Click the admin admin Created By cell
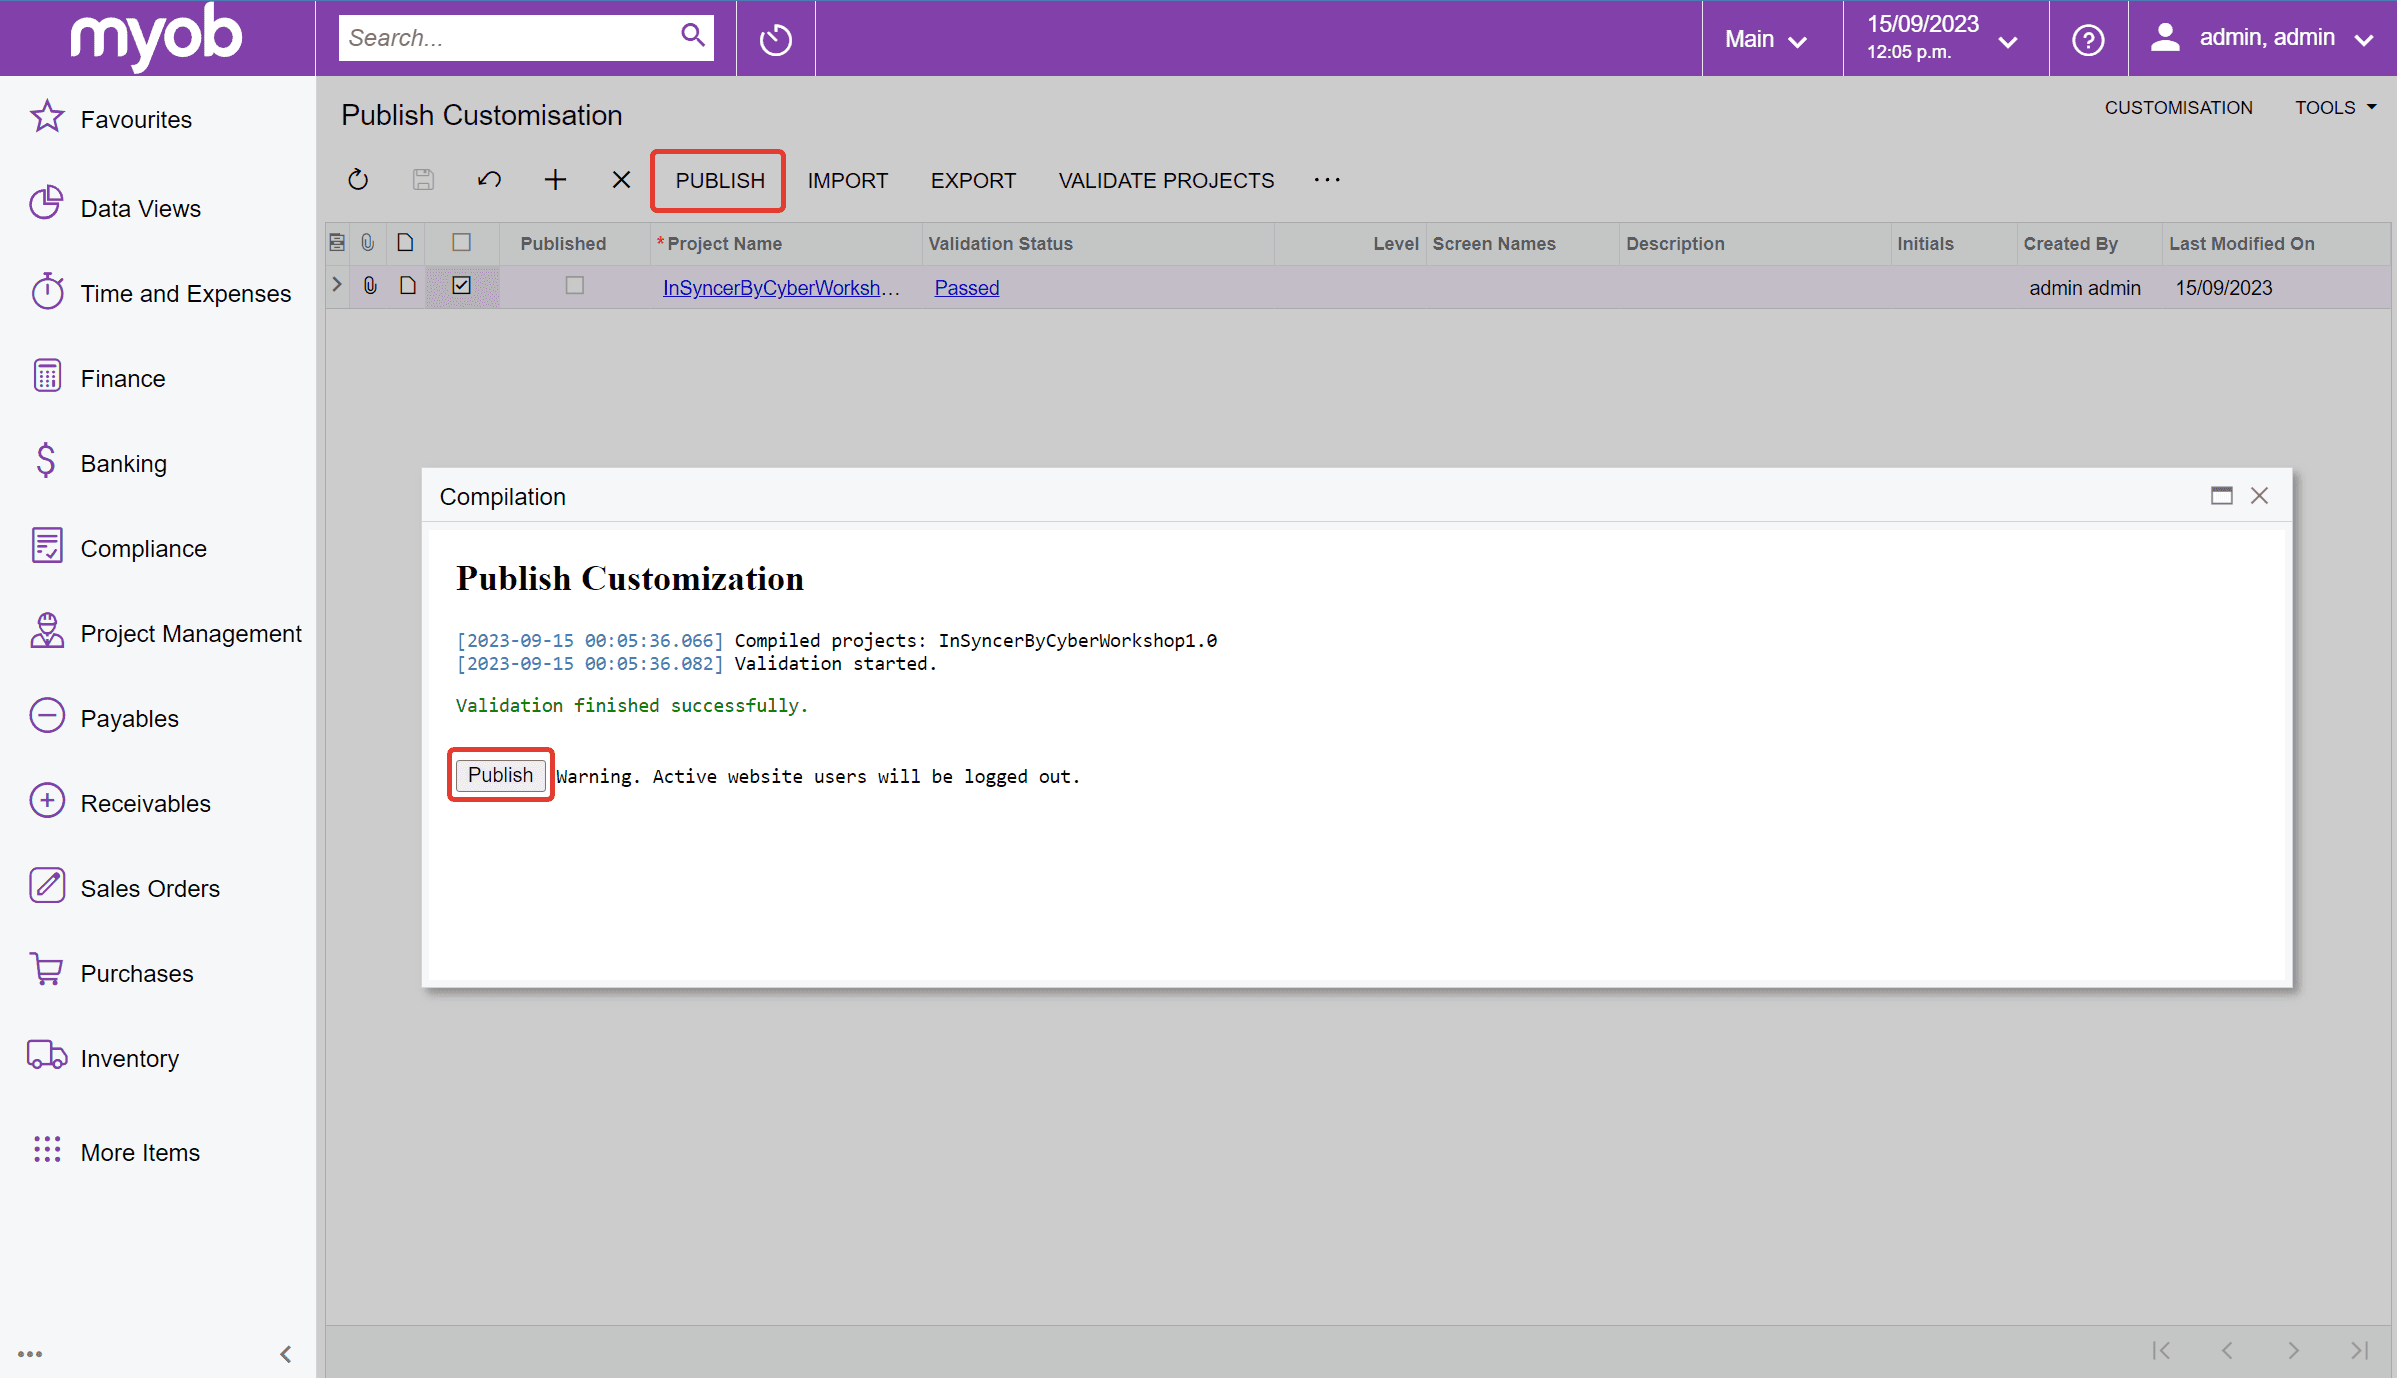 (x=2084, y=287)
